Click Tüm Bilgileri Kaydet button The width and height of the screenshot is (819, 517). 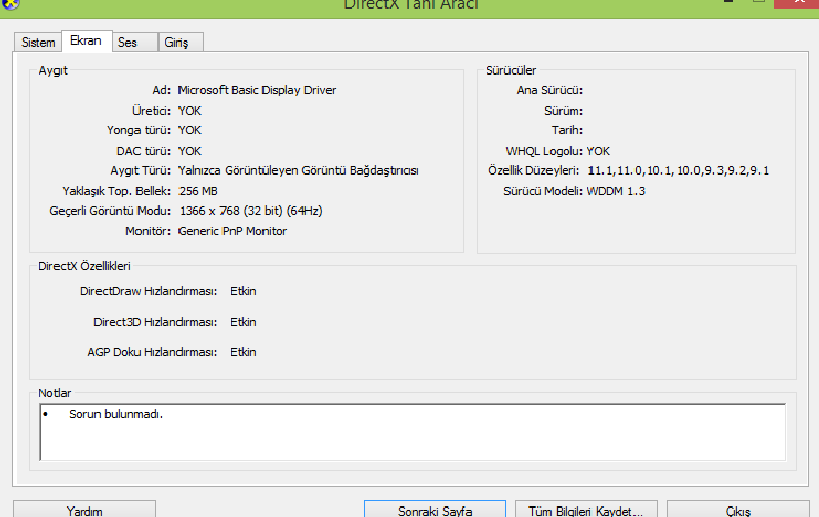[x=586, y=510]
